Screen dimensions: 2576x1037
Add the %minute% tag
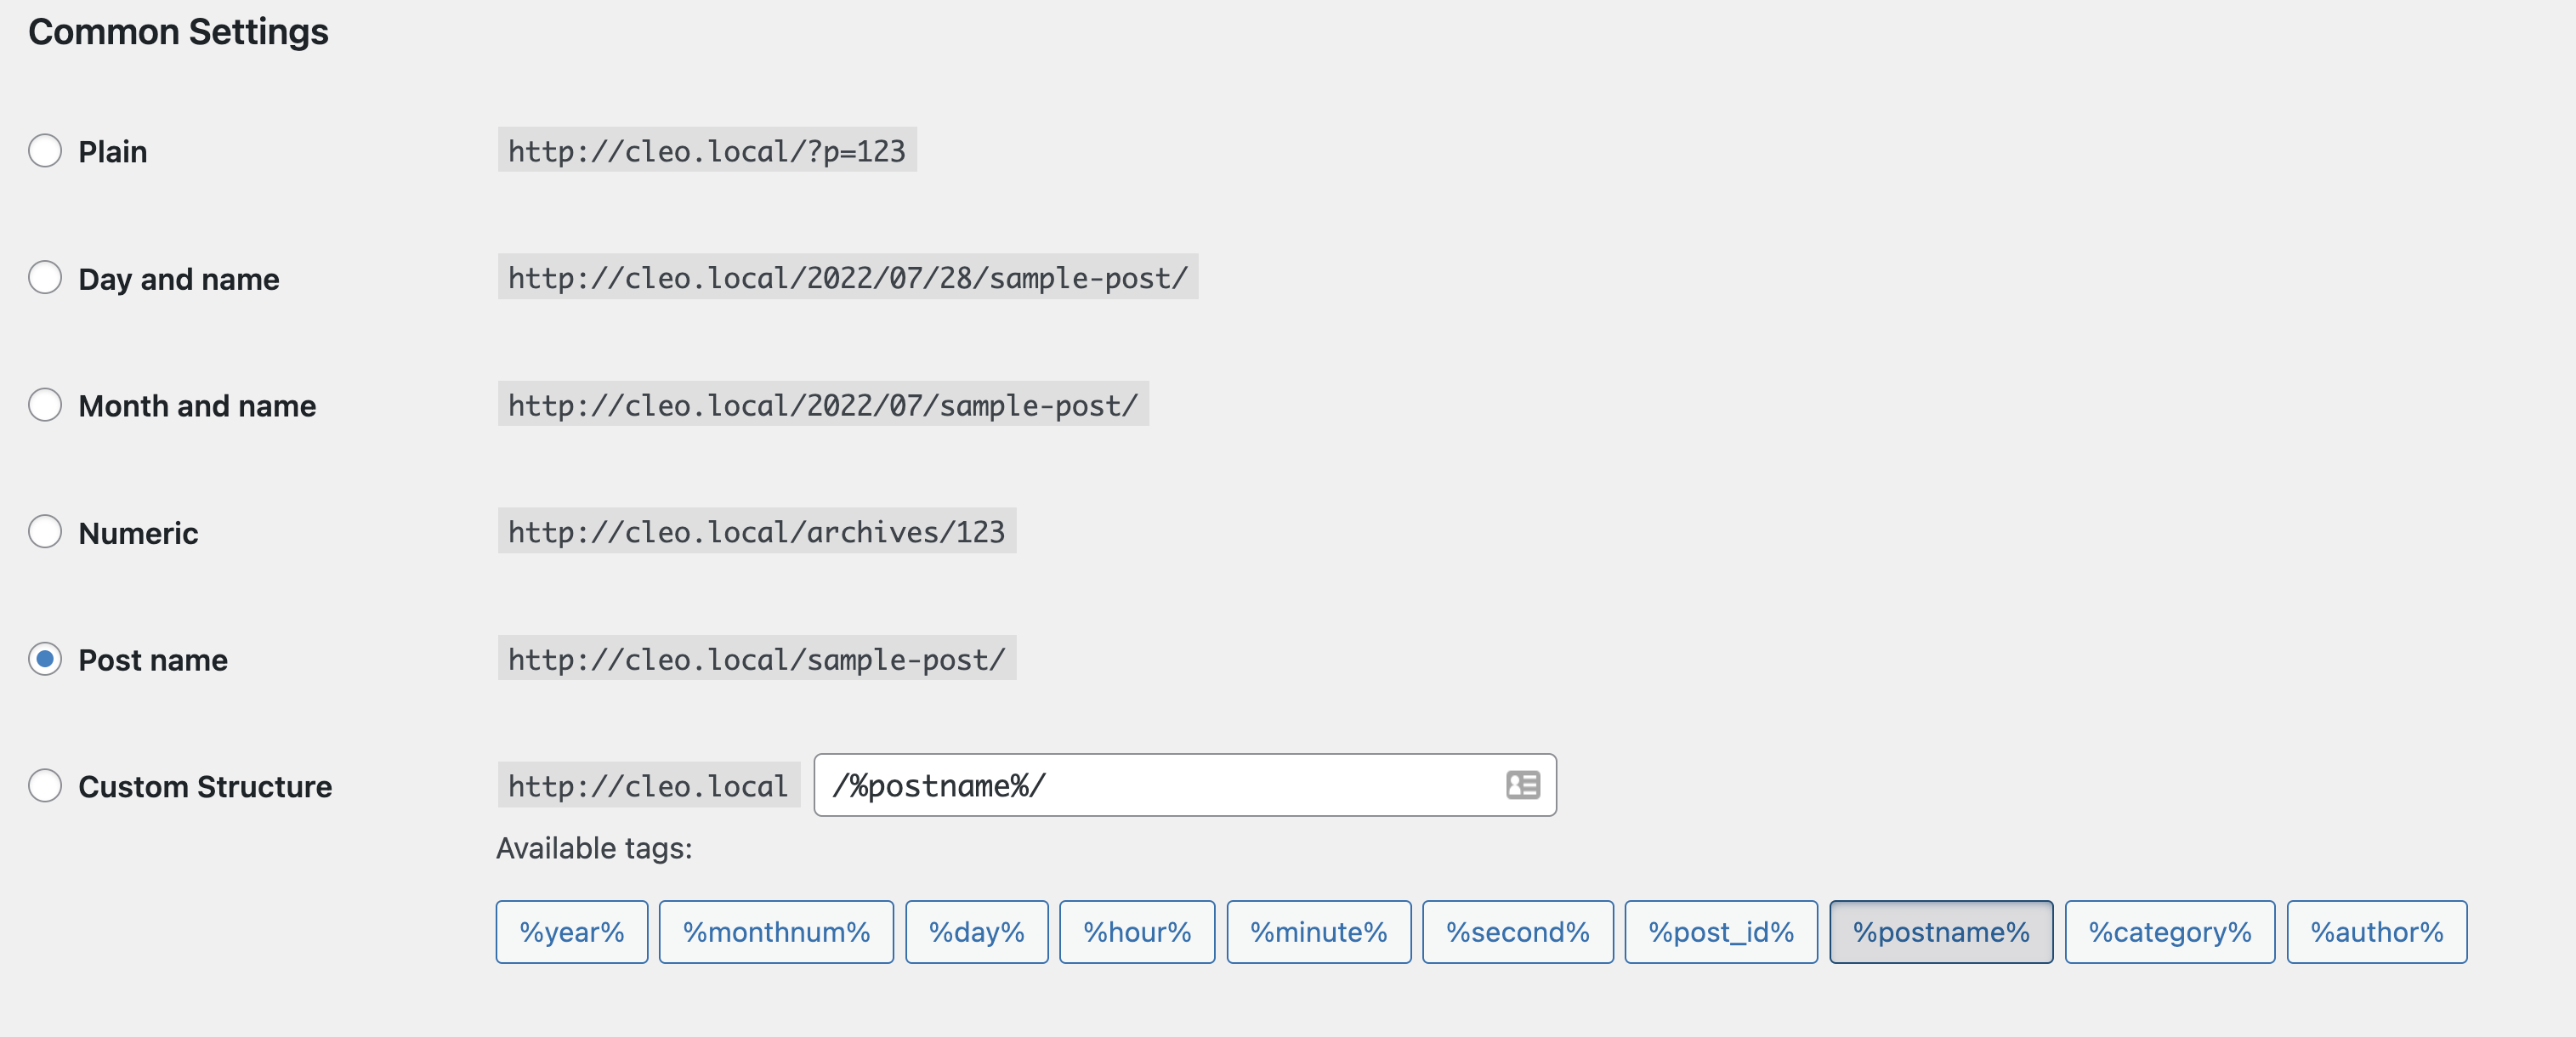pyautogui.click(x=1318, y=931)
